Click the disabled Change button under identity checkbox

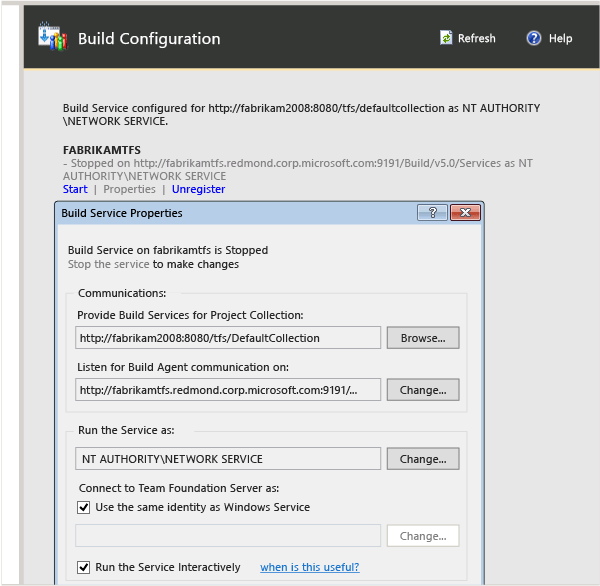pos(423,536)
